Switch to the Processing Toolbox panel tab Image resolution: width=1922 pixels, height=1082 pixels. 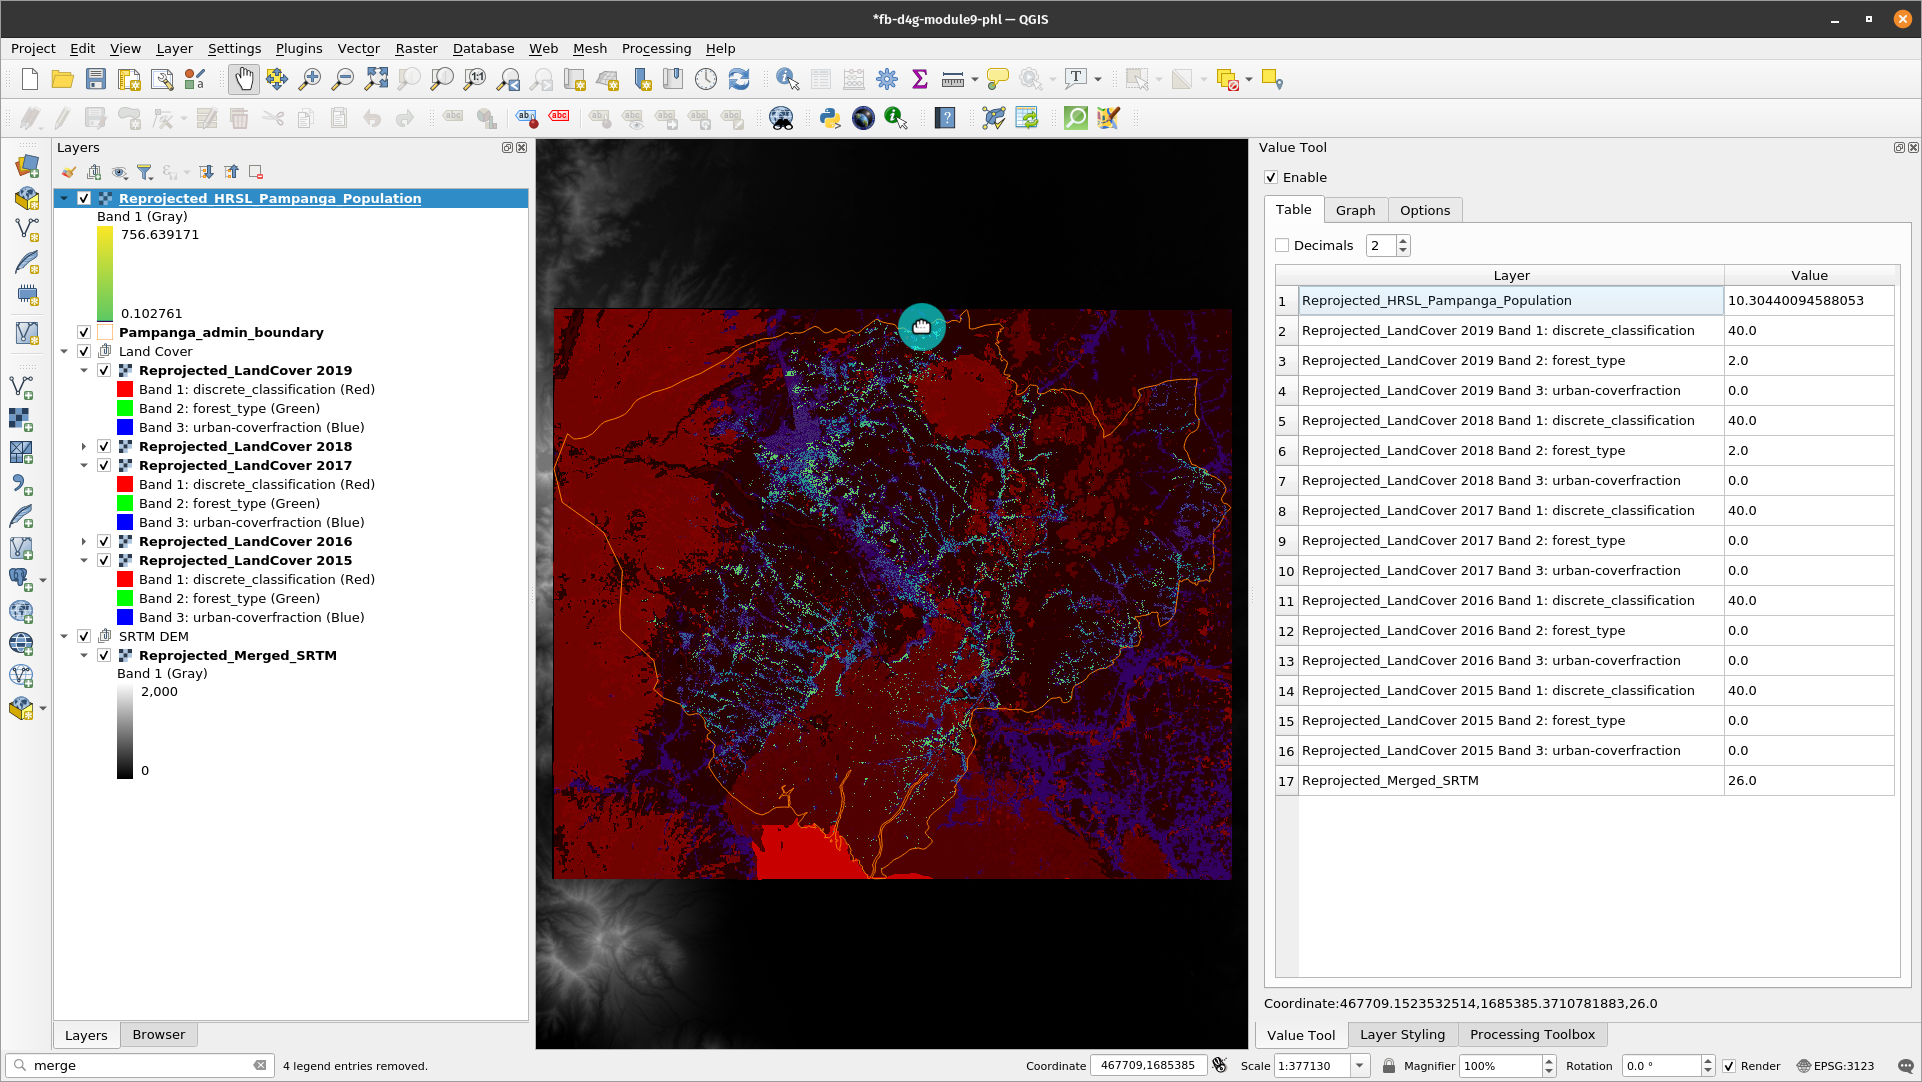1532,1035
